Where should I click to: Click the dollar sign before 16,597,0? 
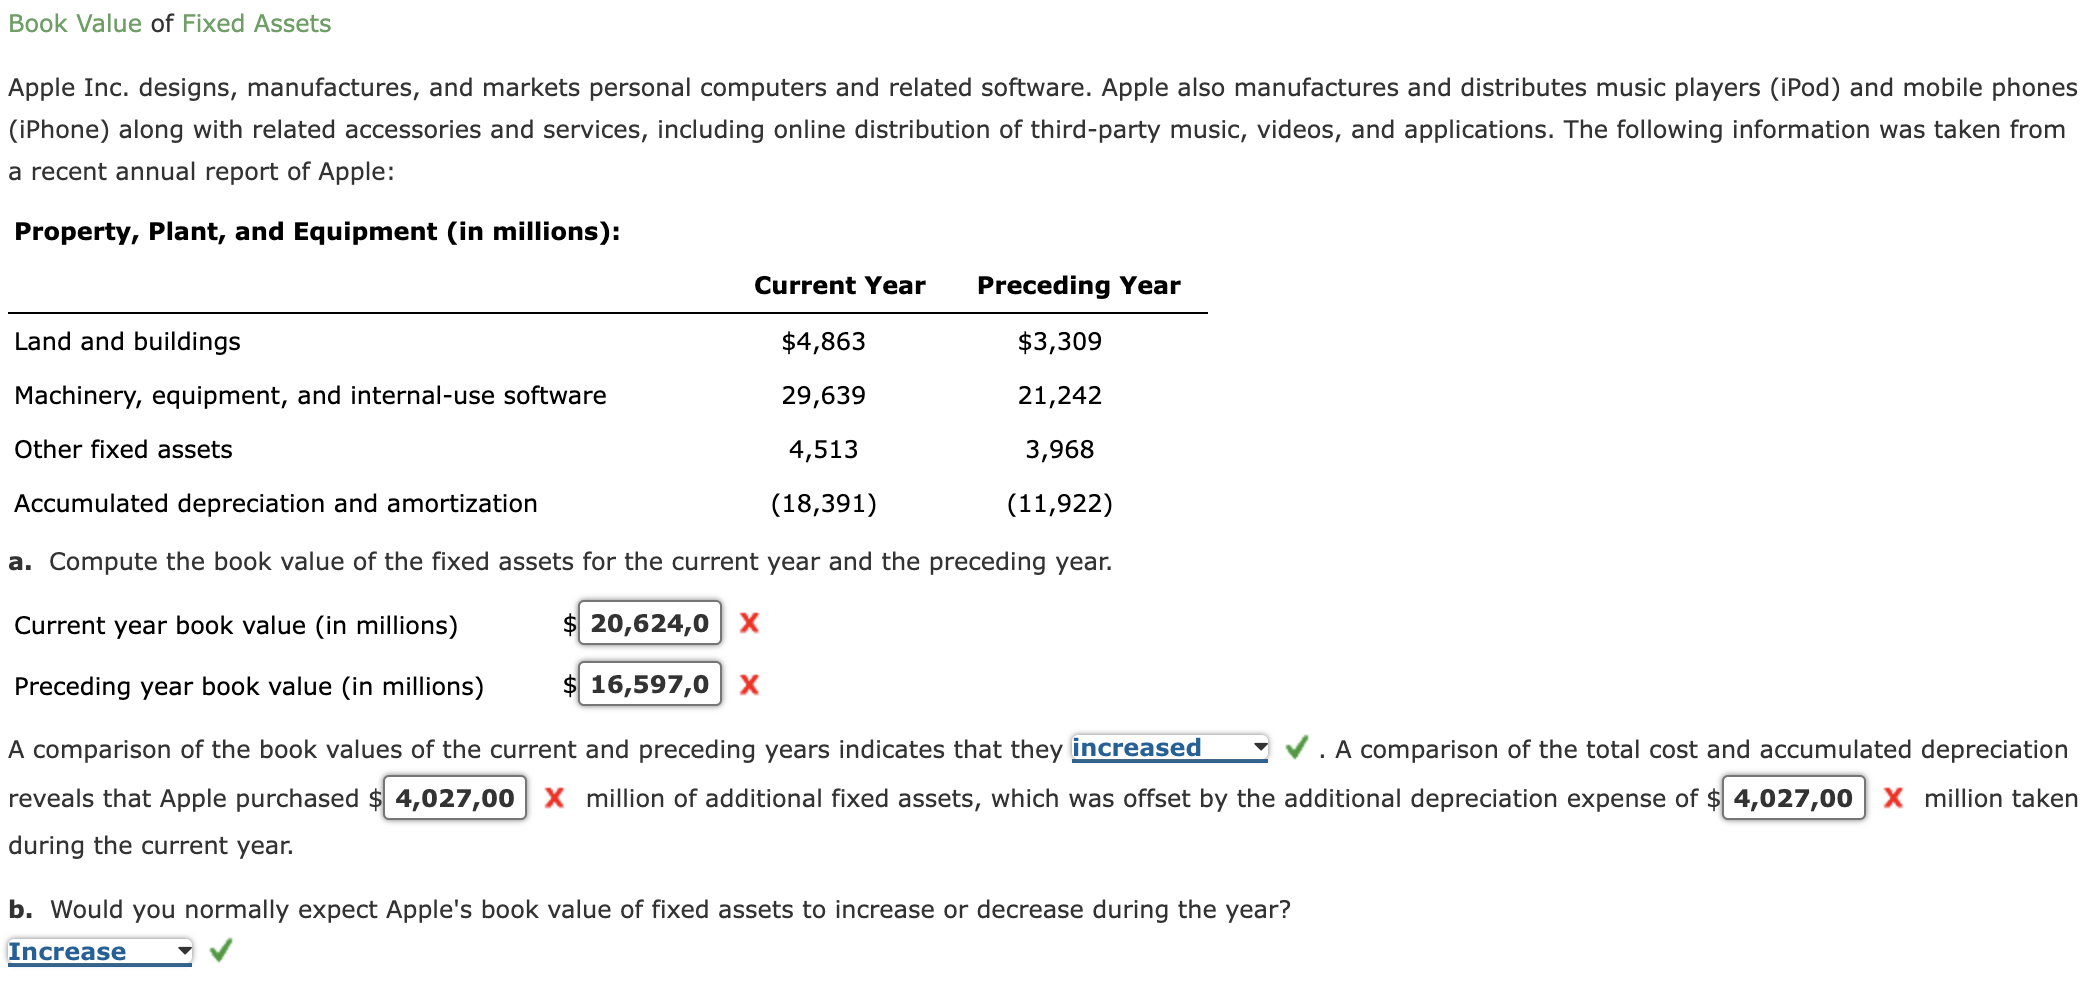click(568, 684)
